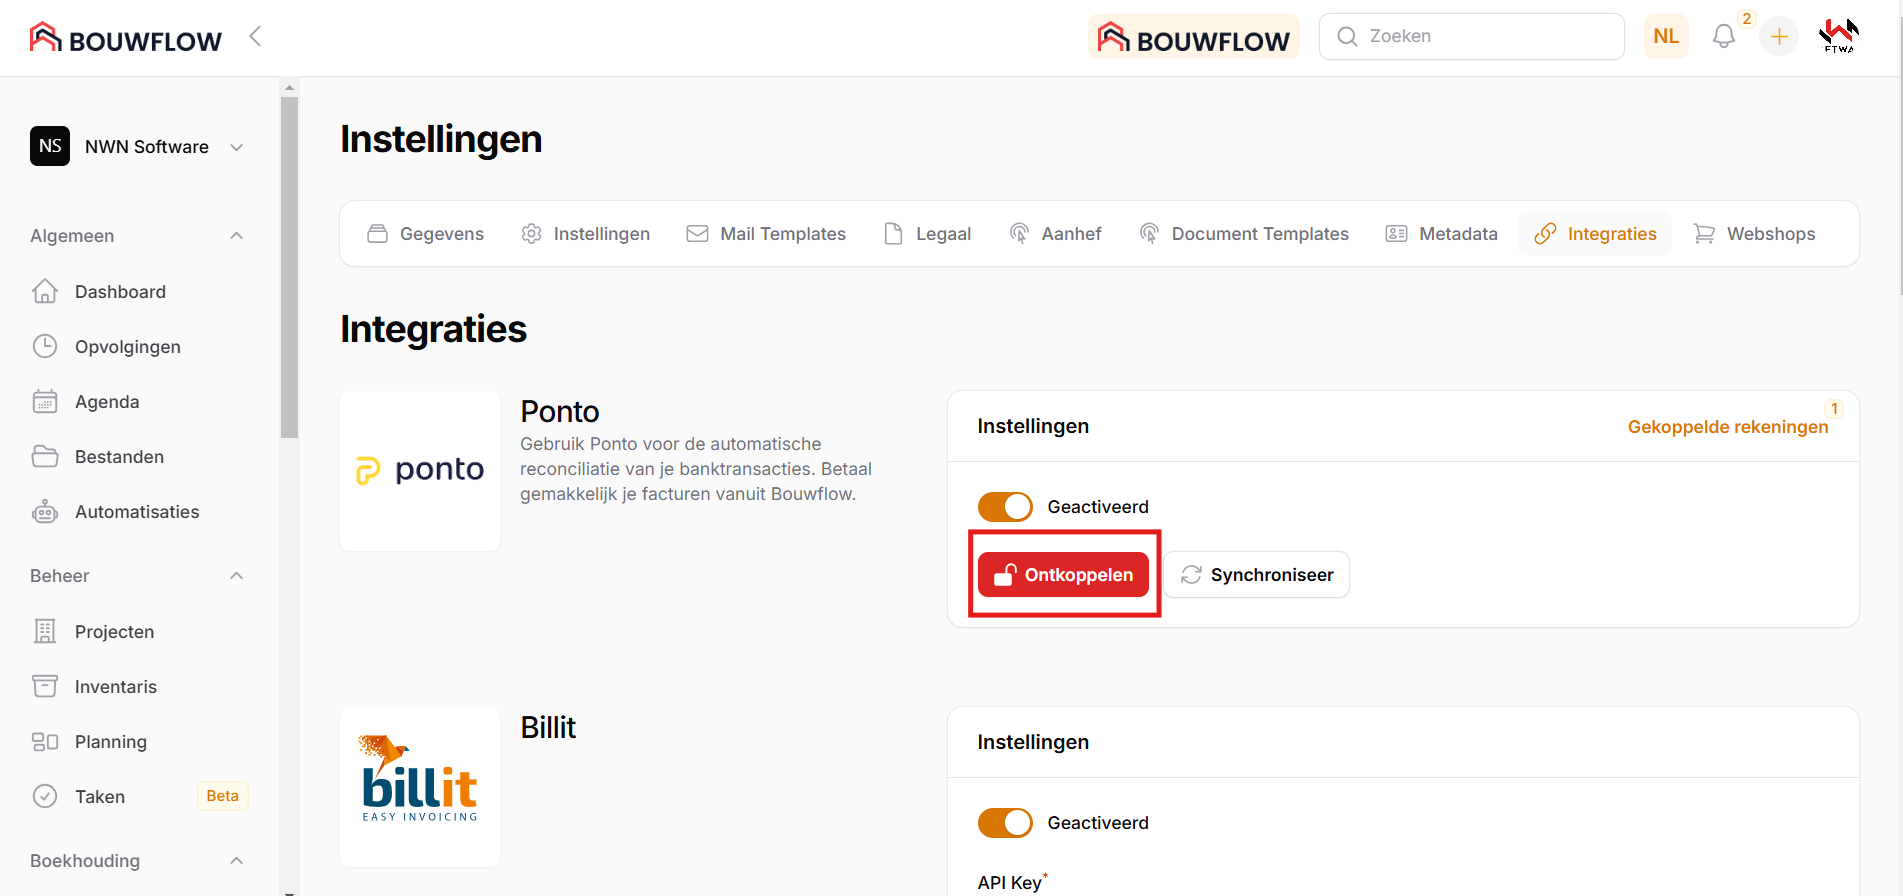Screen dimensions: 1903x896
Task: Click the orange plus add icon
Action: click(x=1779, y=37)
